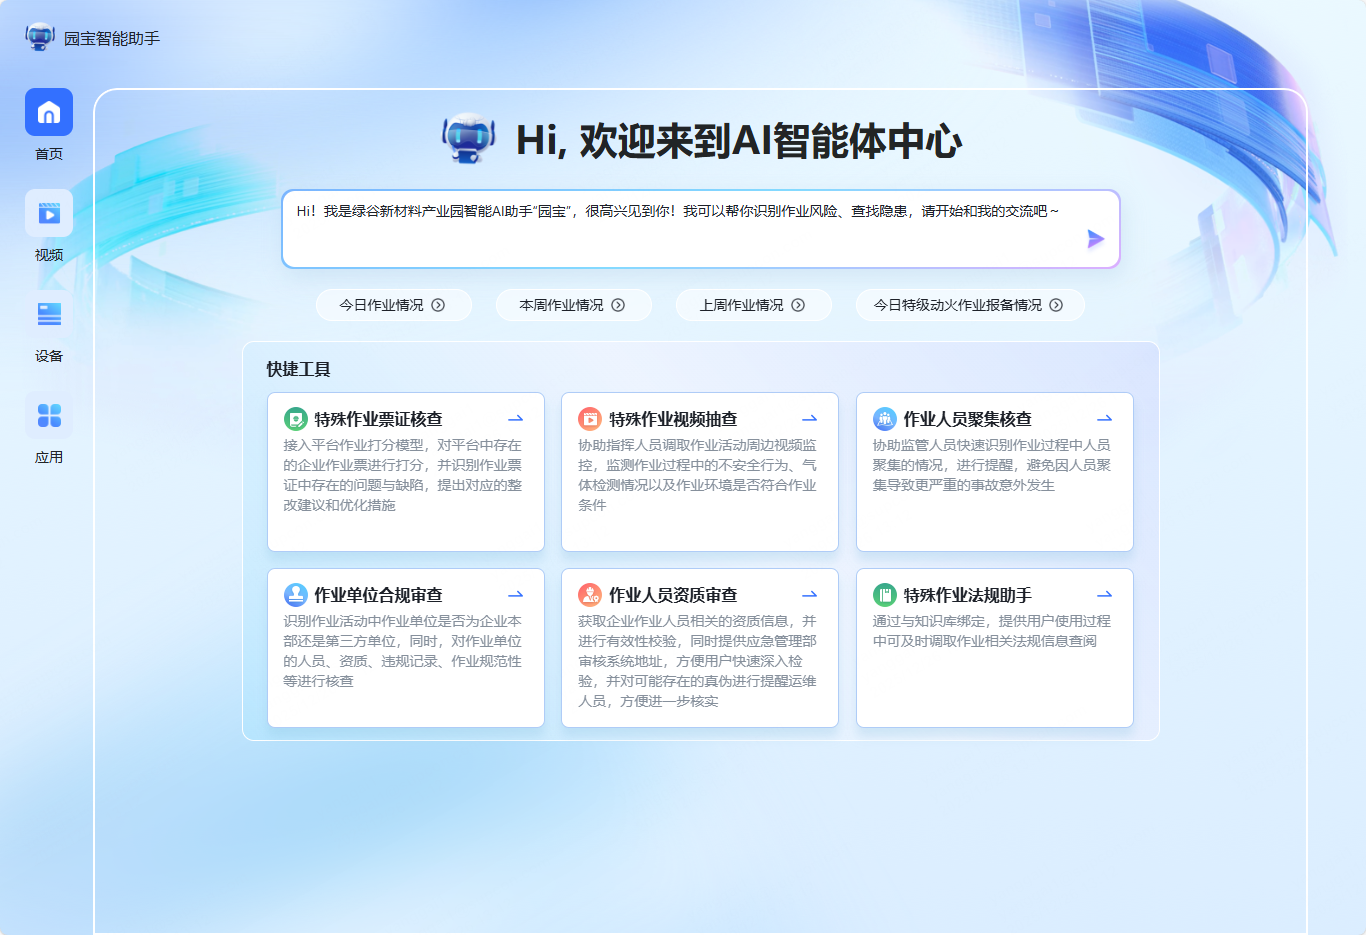
Task: Click description text of 特殊作业票证核查 card
Action: pos(402,475)
